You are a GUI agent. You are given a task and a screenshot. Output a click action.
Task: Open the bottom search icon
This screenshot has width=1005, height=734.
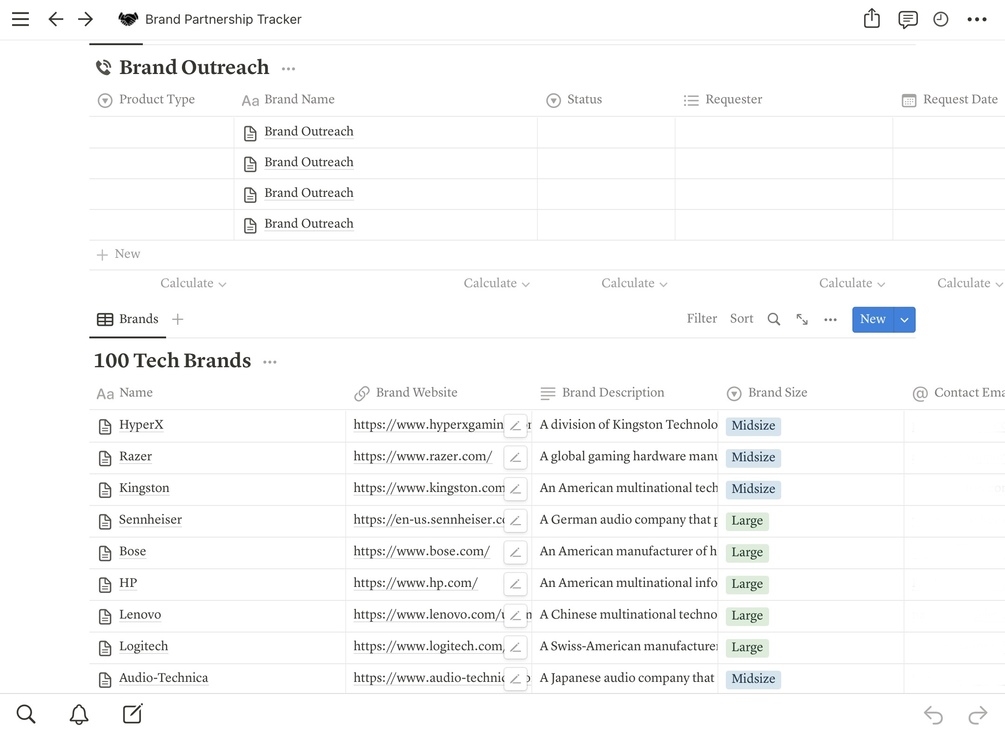(26, 714)
